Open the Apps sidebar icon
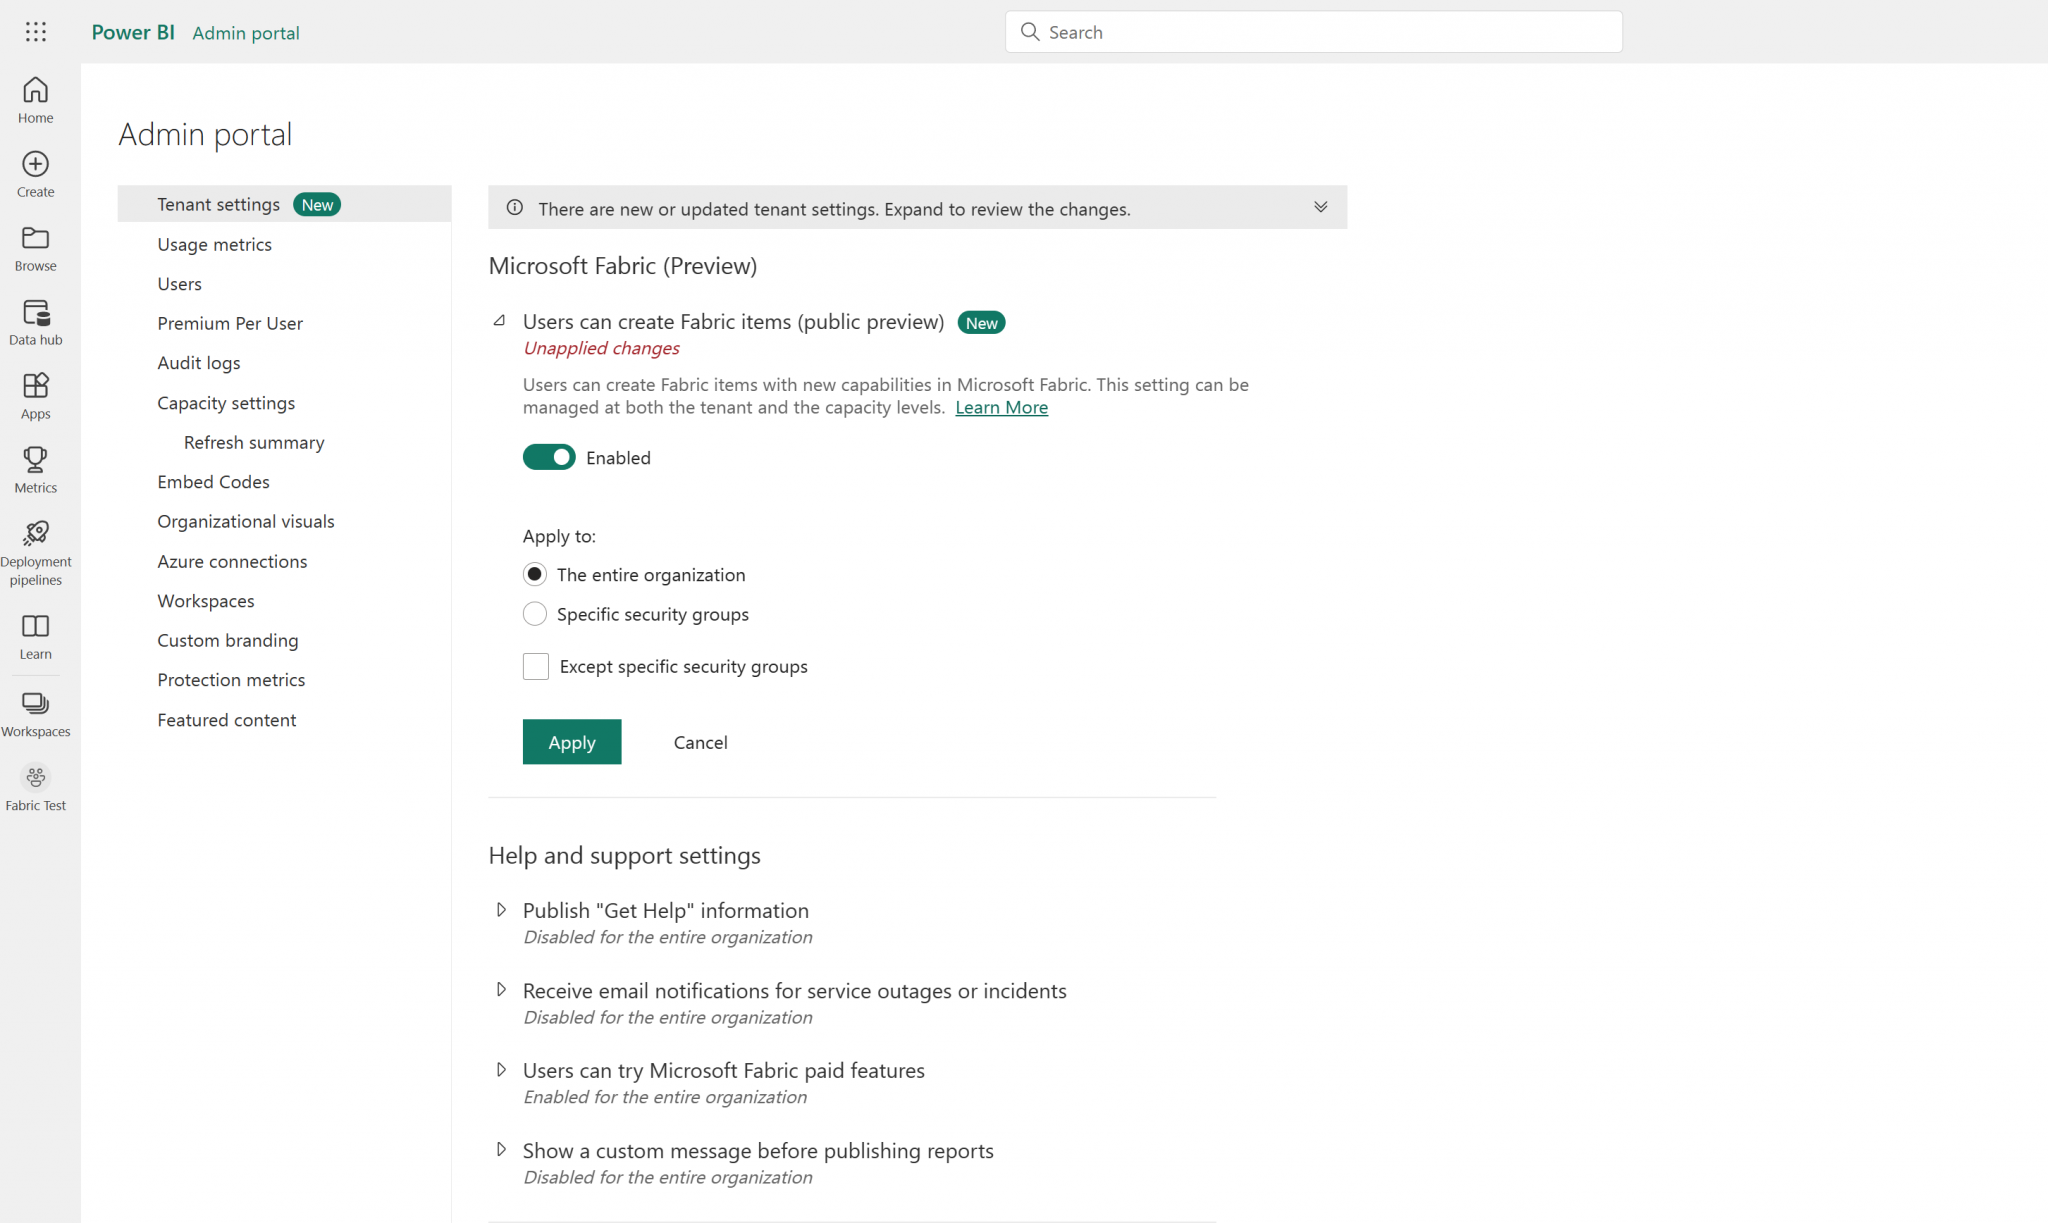Image resolution: width=2048 pixels, height=1223 pixels. pyautogui.click(x=36, y=386)
